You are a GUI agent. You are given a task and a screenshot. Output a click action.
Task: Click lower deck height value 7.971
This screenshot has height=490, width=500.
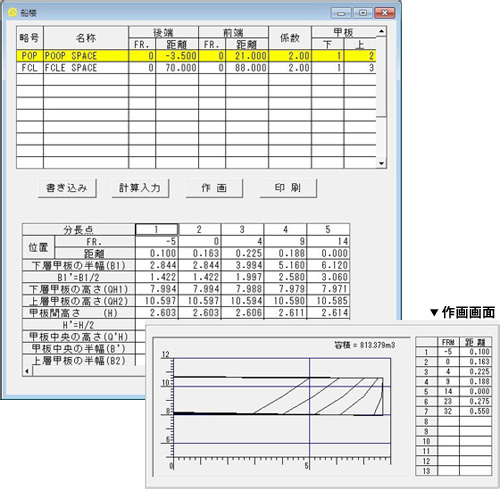[x=328, y=289]
